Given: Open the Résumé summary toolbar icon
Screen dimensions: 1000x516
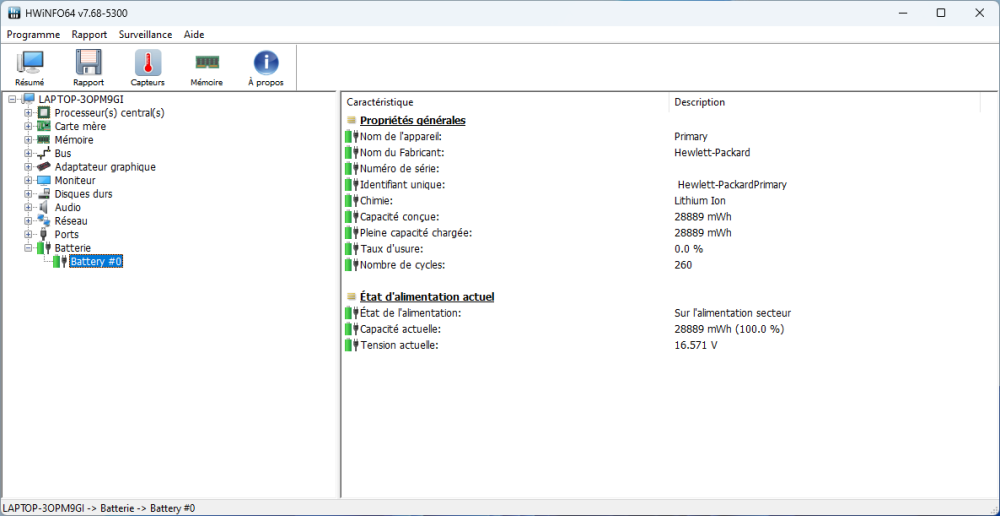Looking at the screenshot, I should tap(29, 63).
